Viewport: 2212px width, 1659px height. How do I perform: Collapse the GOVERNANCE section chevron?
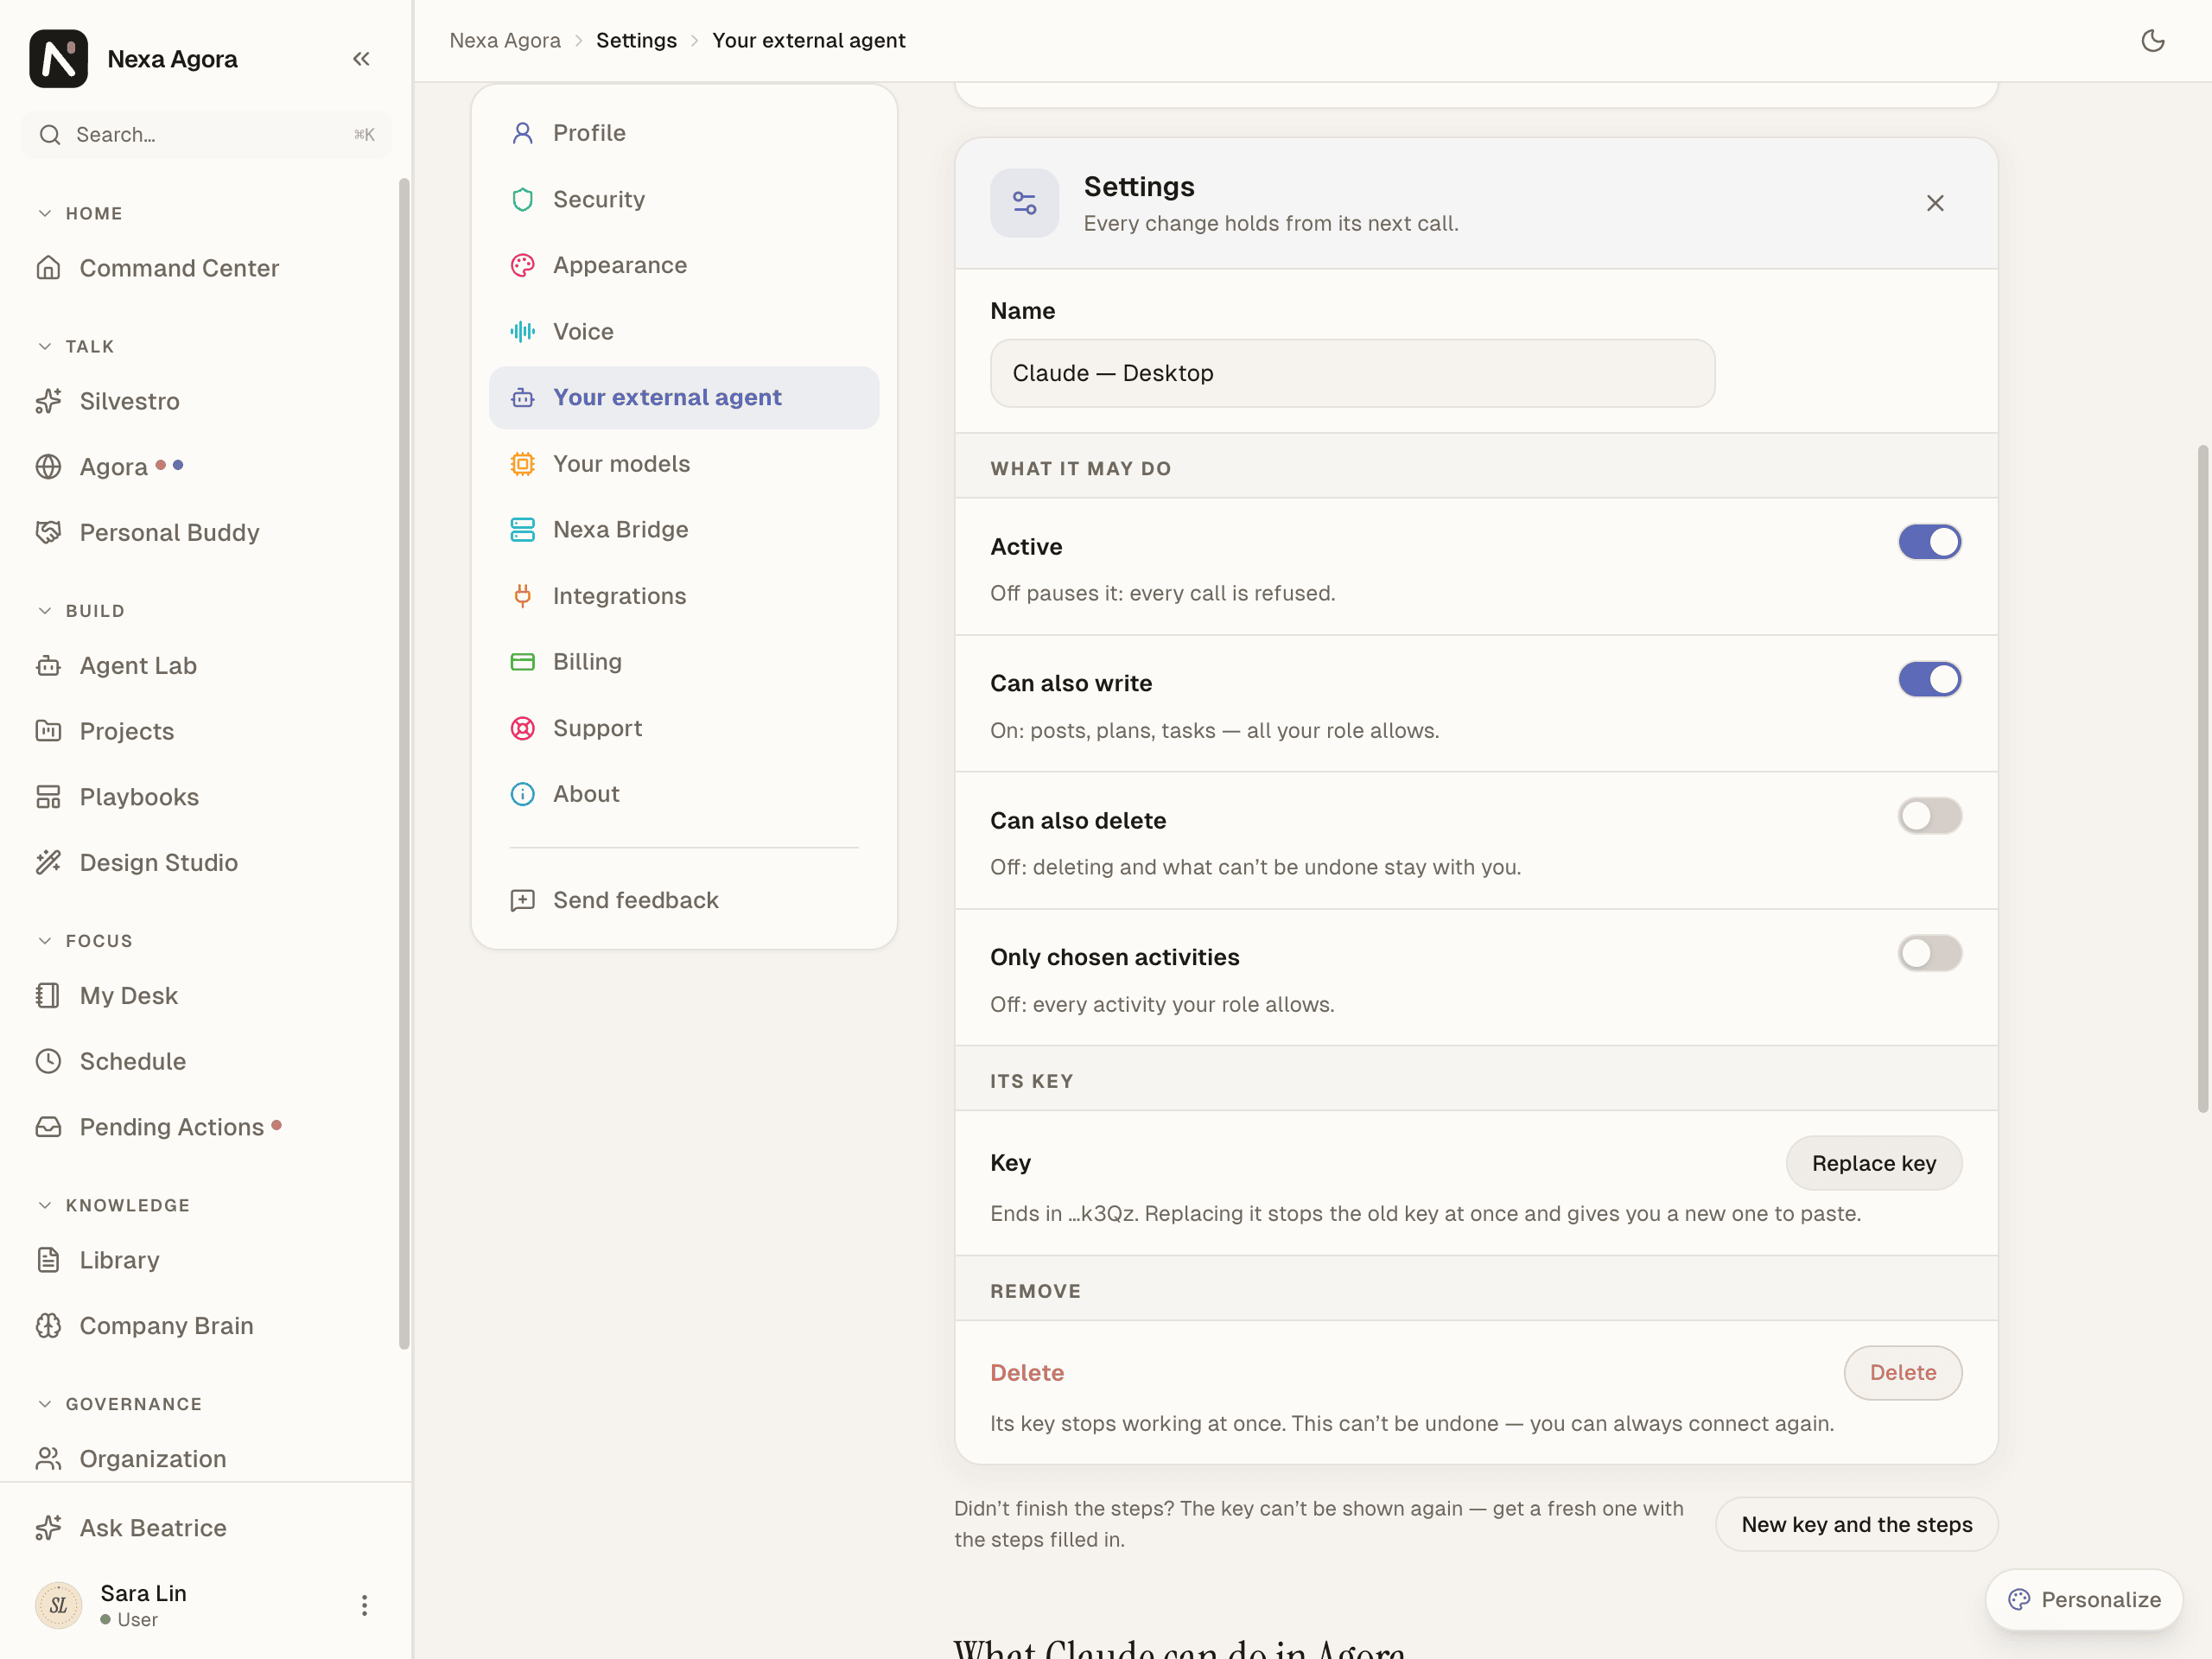coord(45,1404)
